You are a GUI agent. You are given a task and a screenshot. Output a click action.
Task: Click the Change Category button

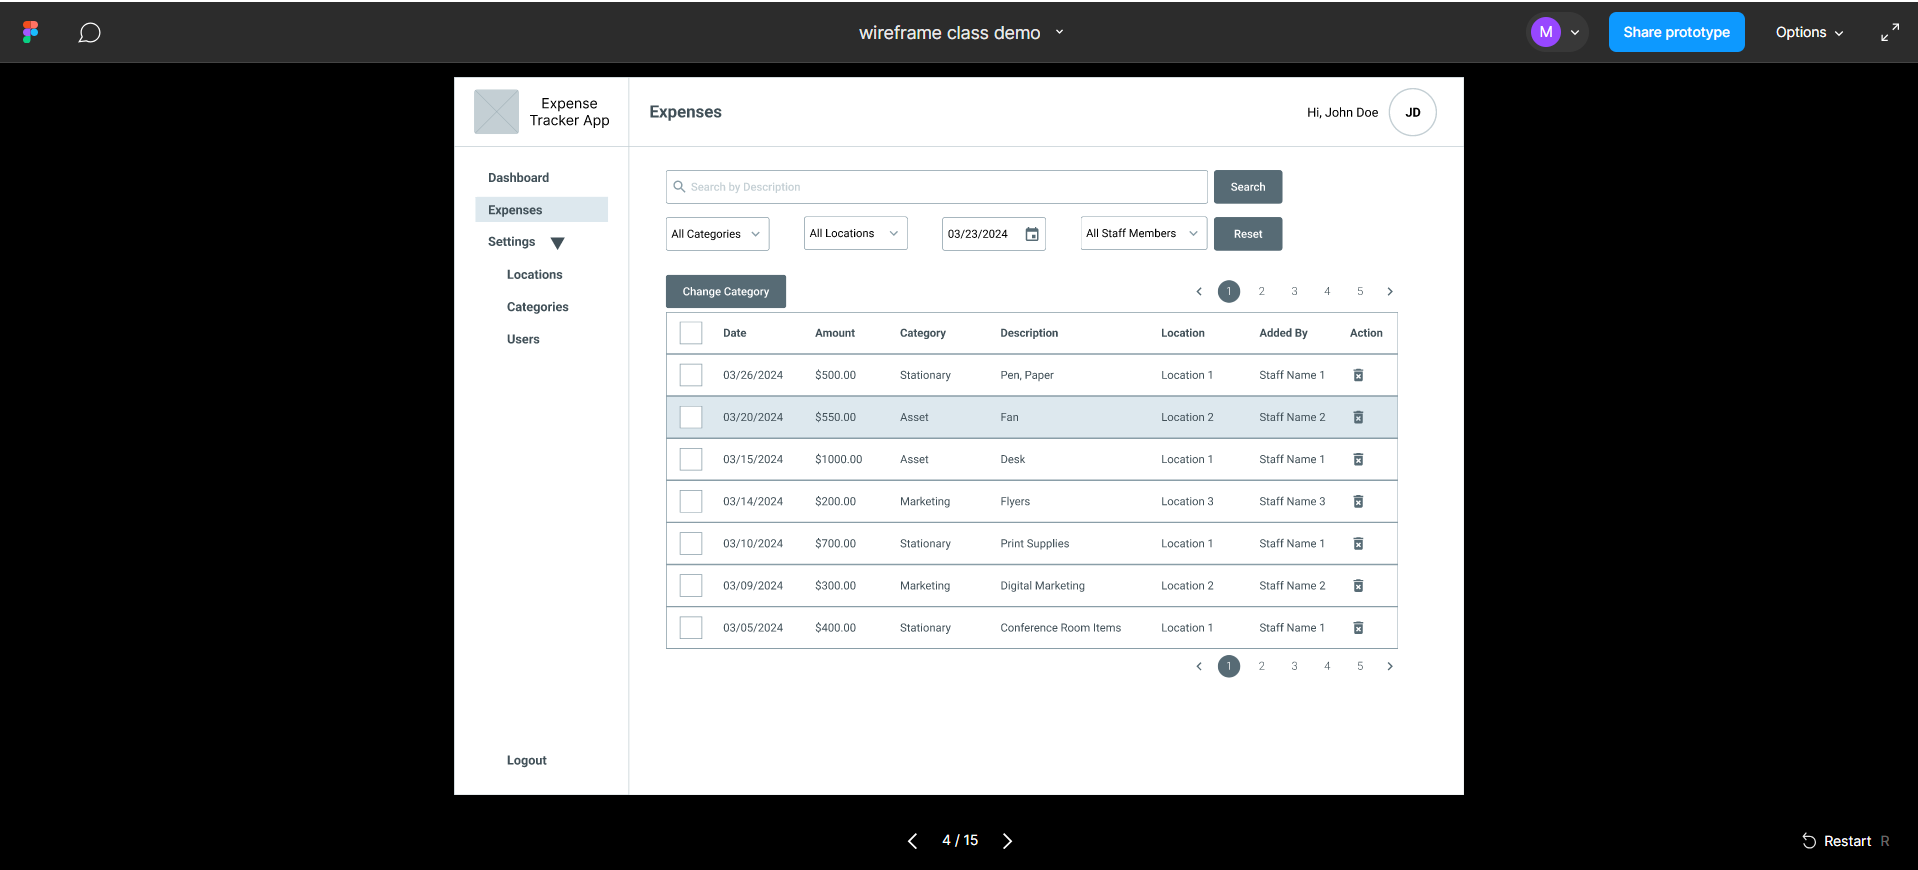click(726, 292)
